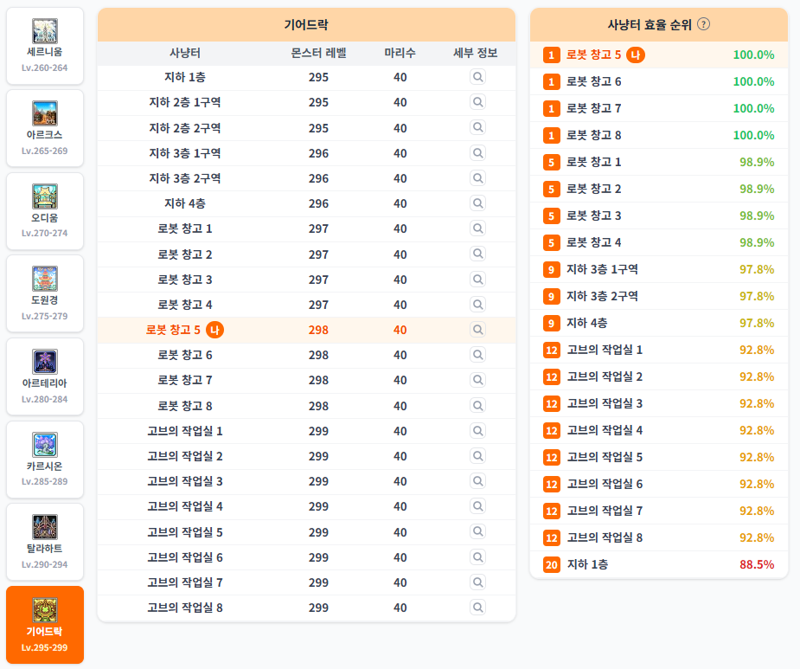Image resolution: width=800 pixels, height=669 pixels.
Task: Click 고브의 작업실 8 in efficiency ranking
Action: (659, 537)
